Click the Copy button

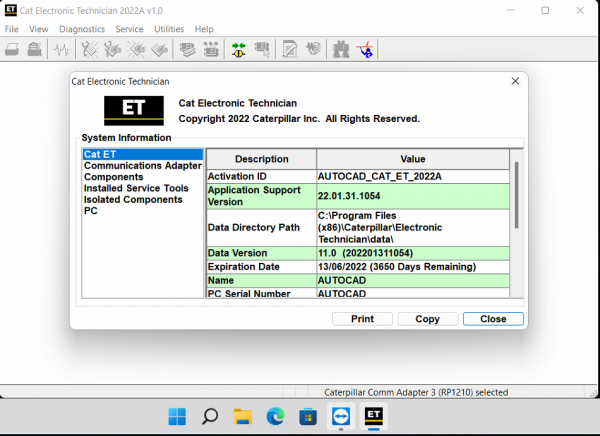click(427, 319)
